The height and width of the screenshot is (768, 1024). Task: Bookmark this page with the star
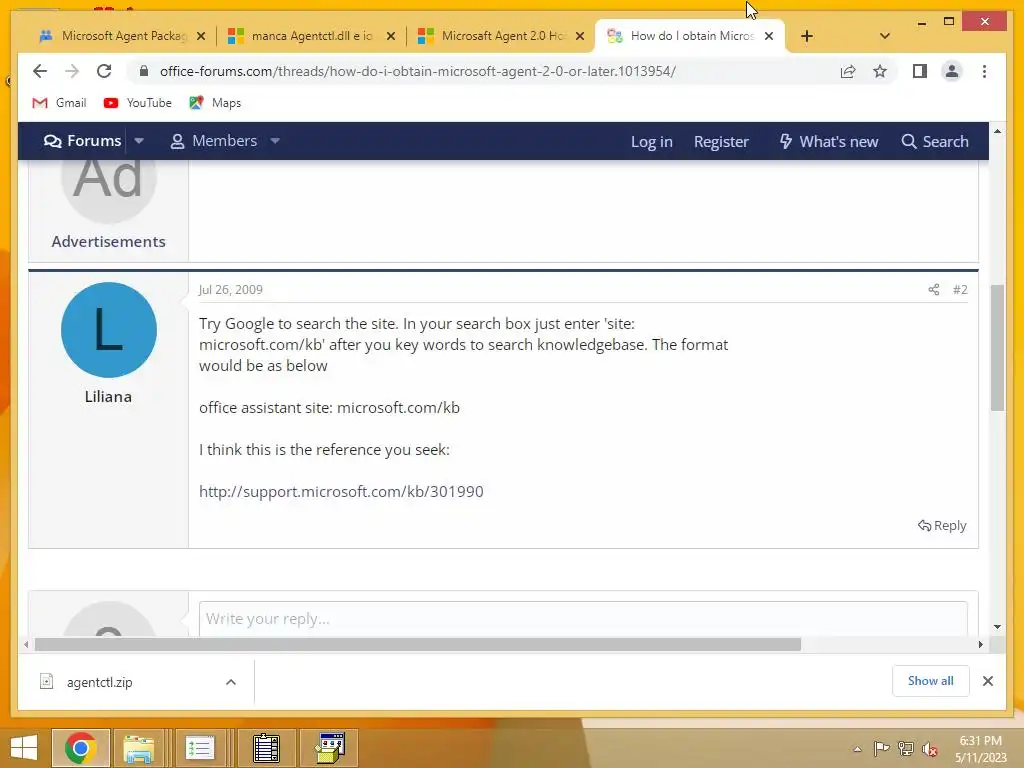tap(880, 71)
